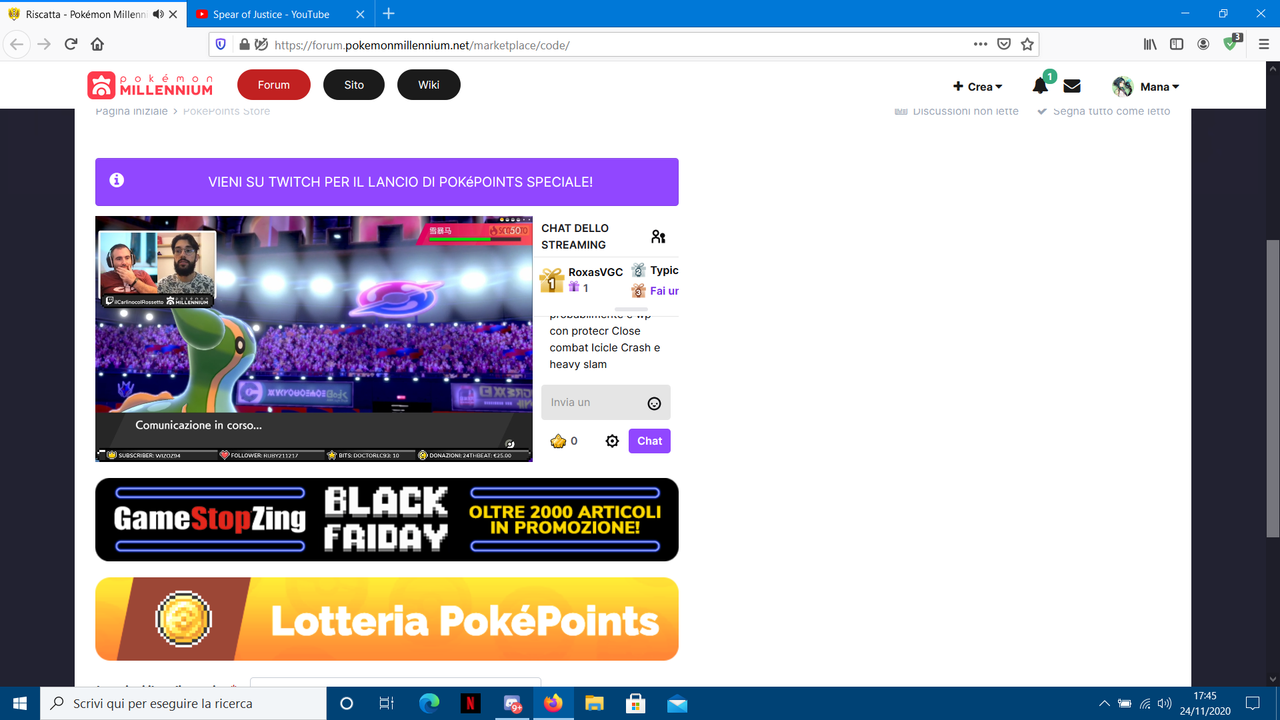The image size is (1280, 720).
Task: Open the emoji picker in the chat input
Action: (654, 402)
